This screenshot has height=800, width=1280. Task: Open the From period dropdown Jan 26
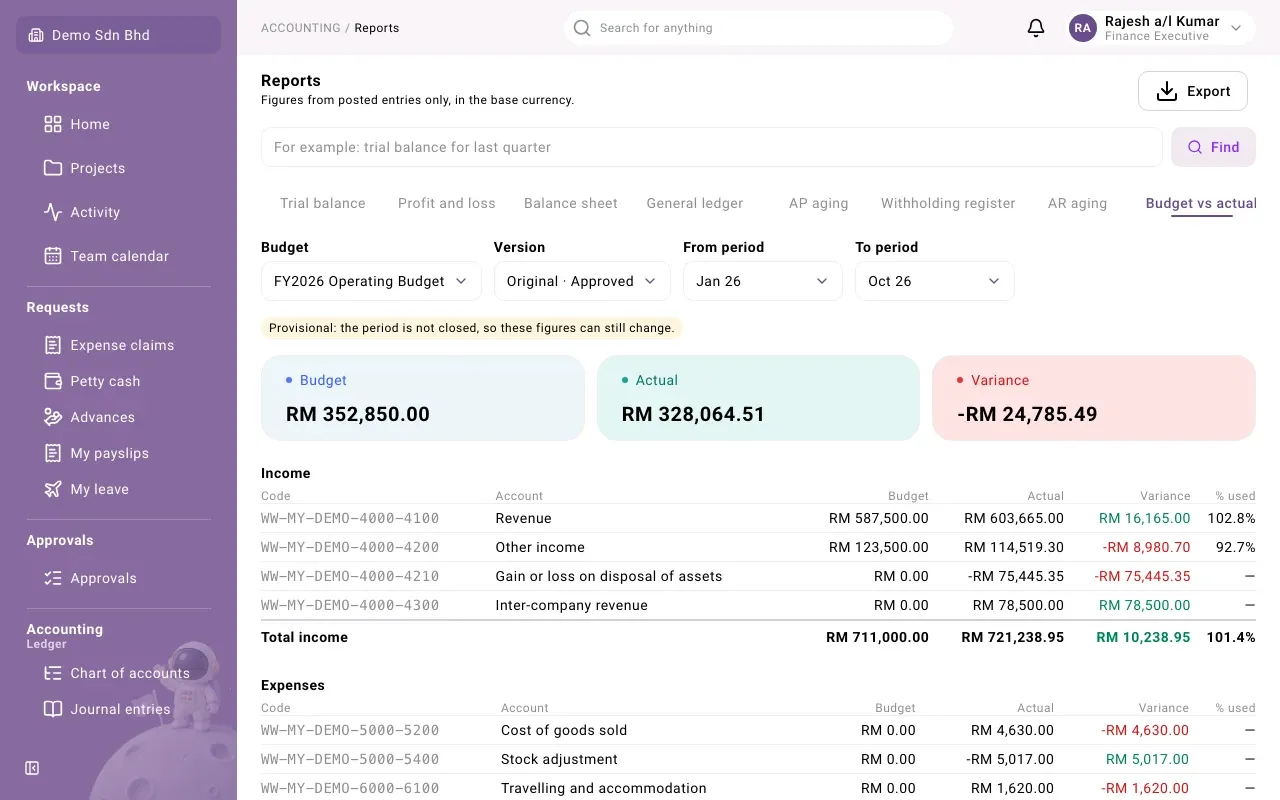coord(763,281)
